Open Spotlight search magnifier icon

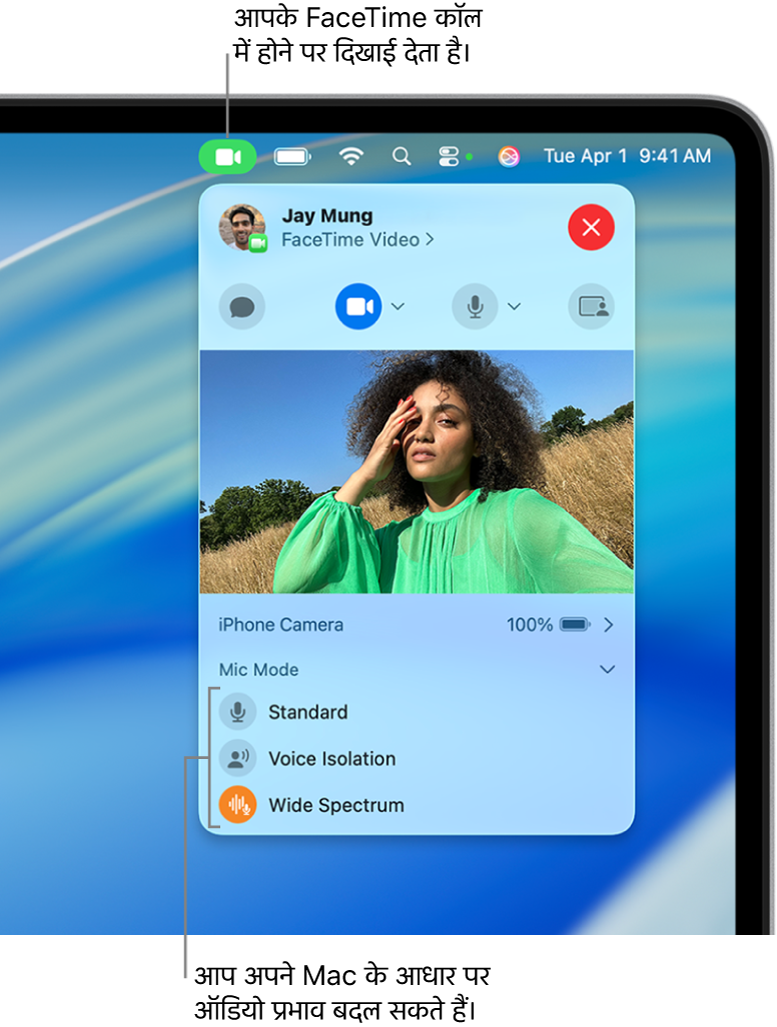point(401,157)
